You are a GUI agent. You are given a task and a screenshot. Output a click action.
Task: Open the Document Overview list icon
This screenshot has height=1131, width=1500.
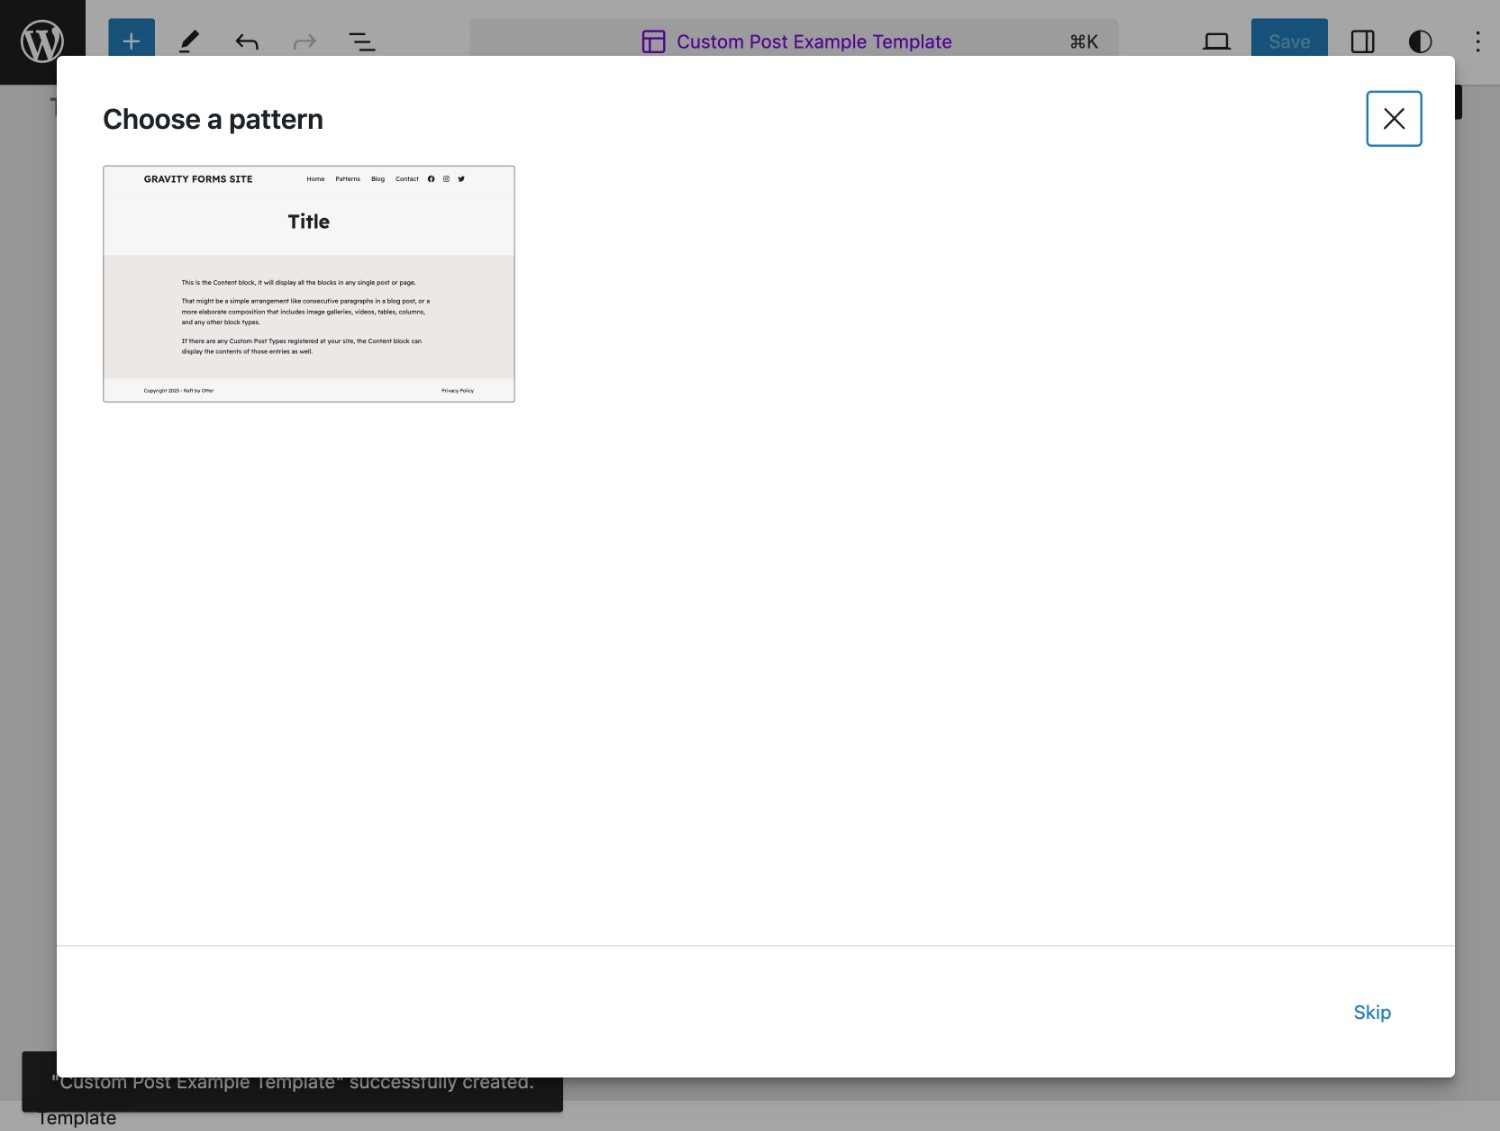[x=362, y=41]
